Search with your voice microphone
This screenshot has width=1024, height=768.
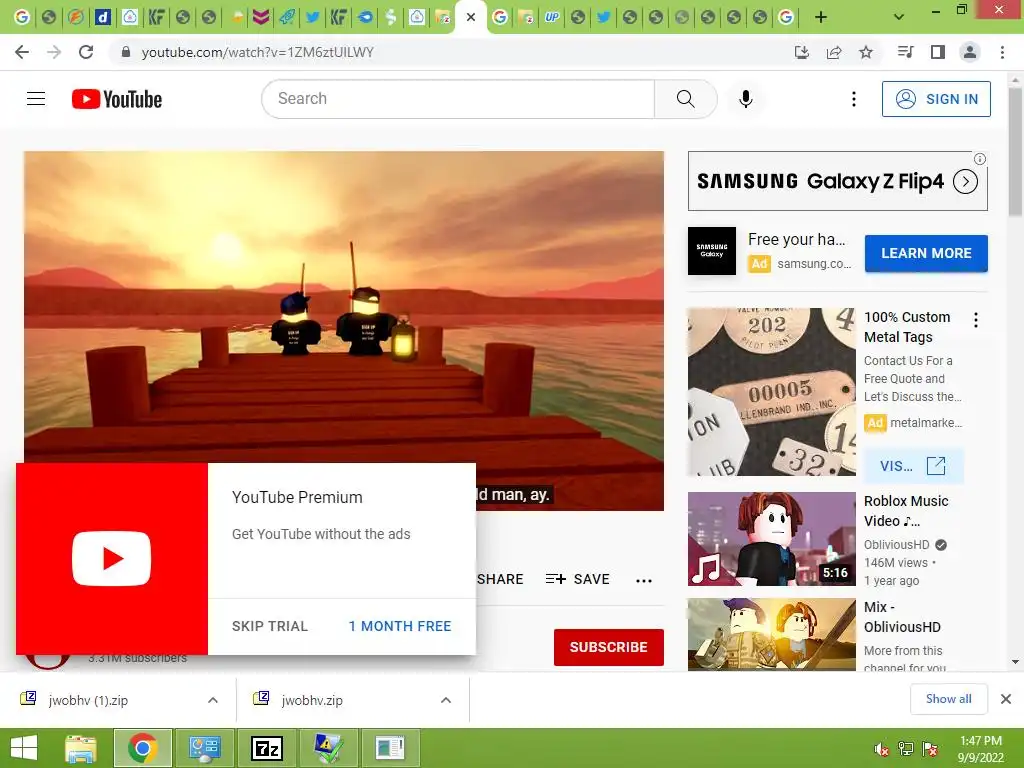click(745, 99)
